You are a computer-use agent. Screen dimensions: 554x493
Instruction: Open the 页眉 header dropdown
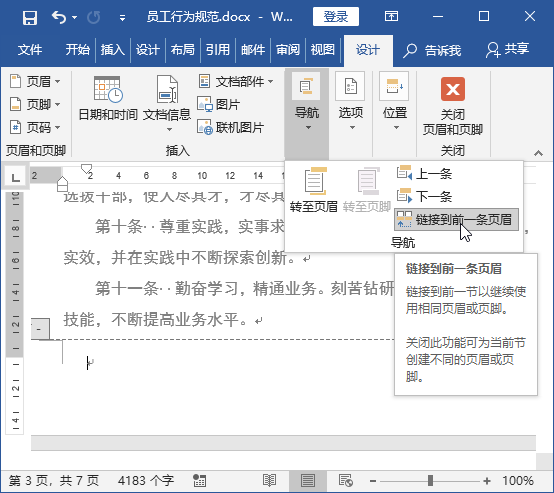[35, 81]
